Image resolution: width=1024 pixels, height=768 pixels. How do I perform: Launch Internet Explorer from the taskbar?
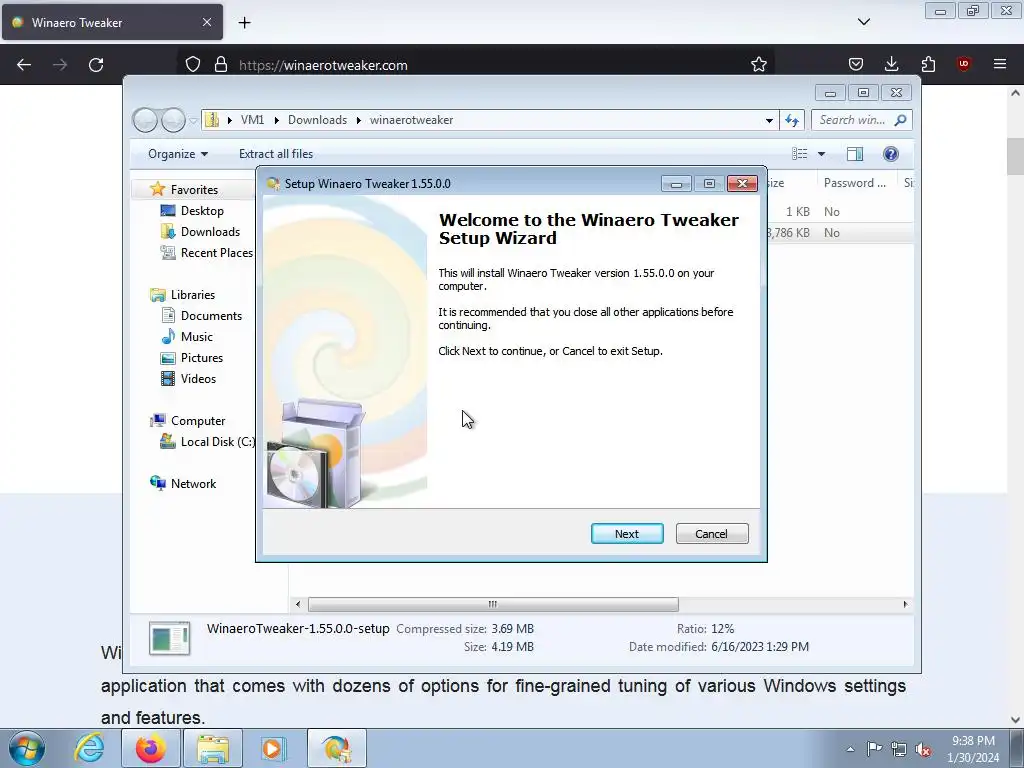point(89,748)
